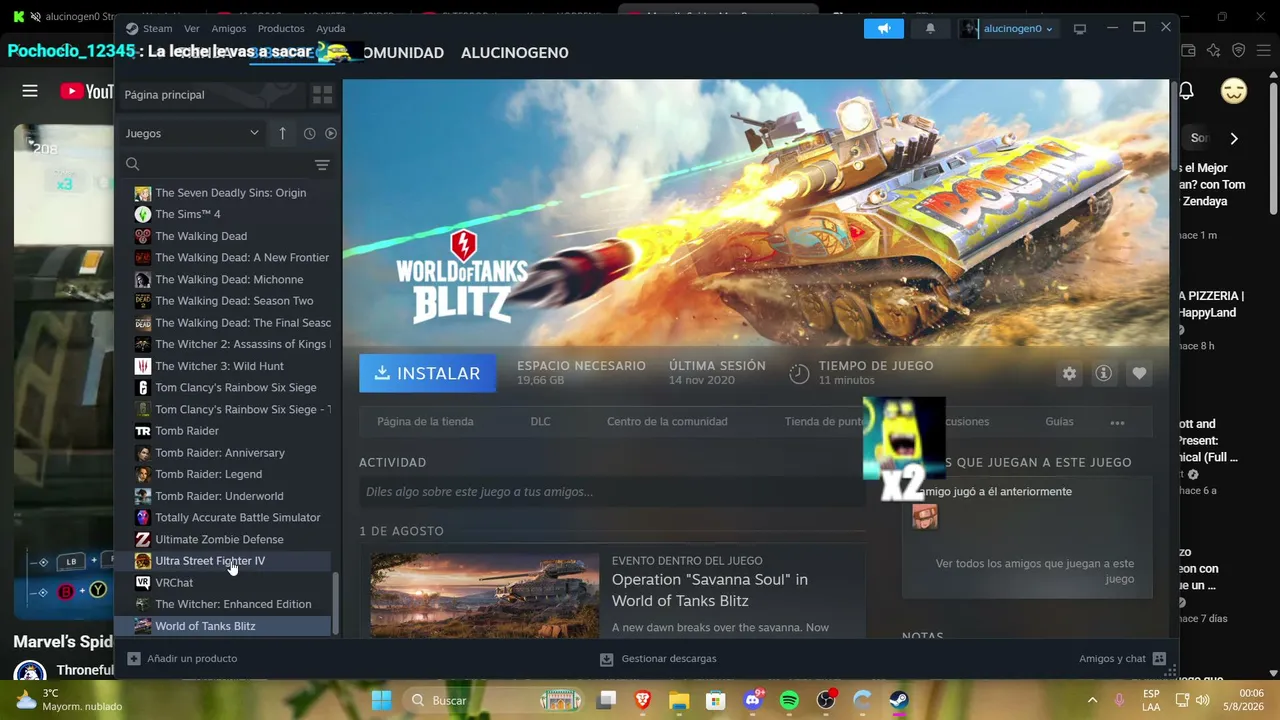This screenshot has height=720, width=1280.
Task: Open Brave browser from the taskbar
Action: pos(643,700)
